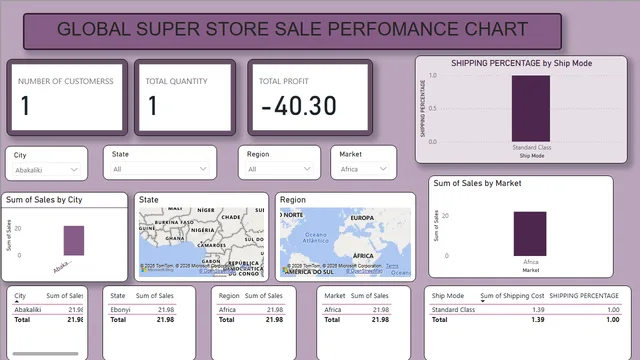This screenshot has height=360, width=640.
Task: Click the Standard Class bar in Shipping Percentage chart
Action: [531, 109]
